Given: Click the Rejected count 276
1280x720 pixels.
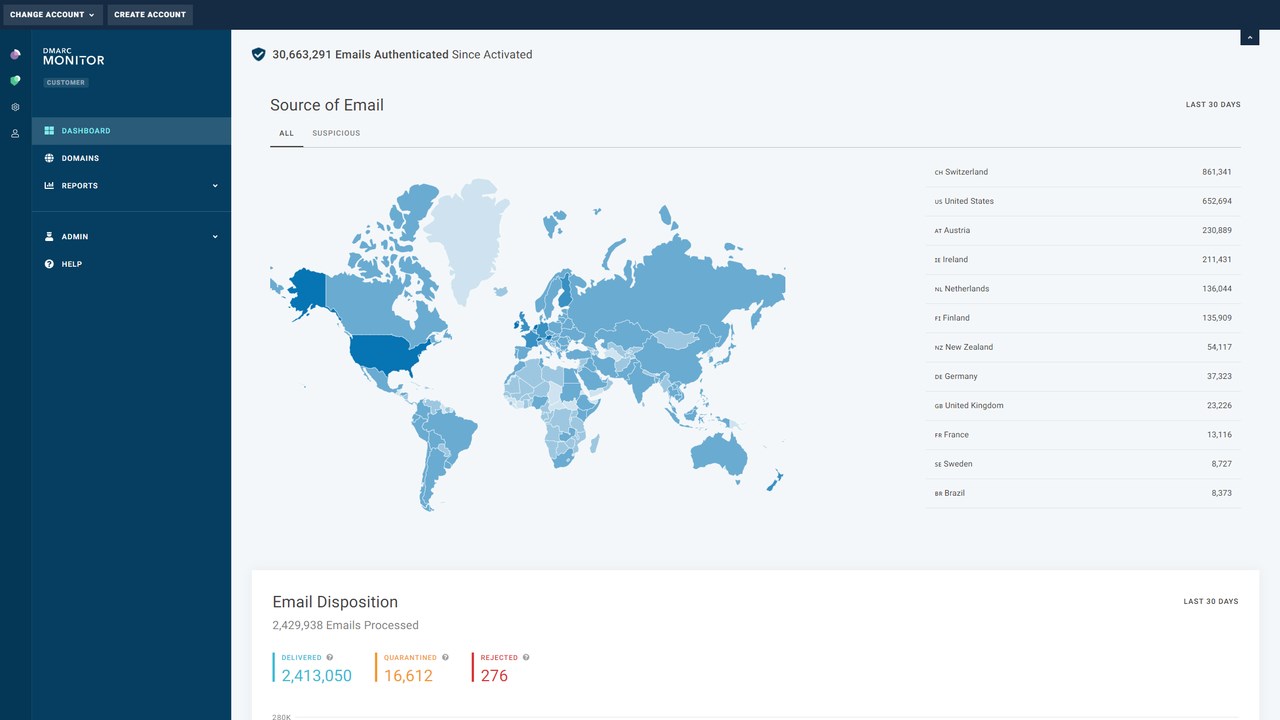Looking at the screenshot, I should click(x=494, y=676).
